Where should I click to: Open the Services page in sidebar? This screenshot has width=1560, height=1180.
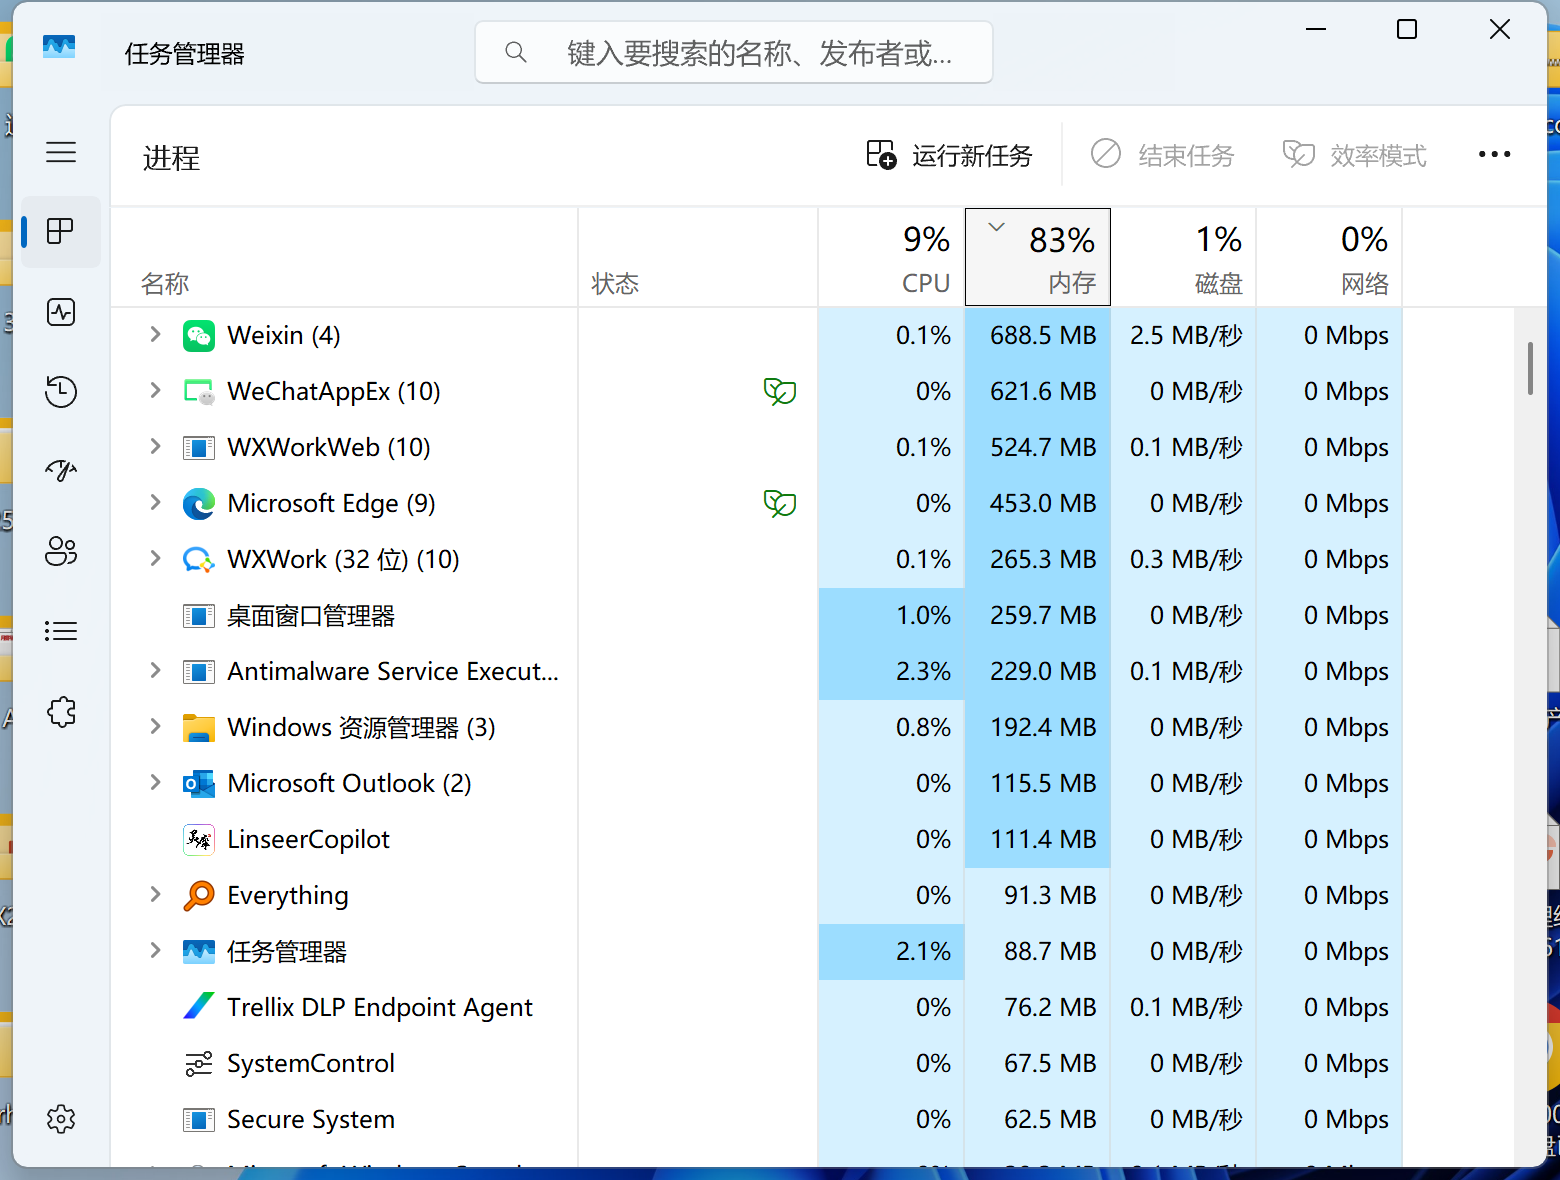61,712
